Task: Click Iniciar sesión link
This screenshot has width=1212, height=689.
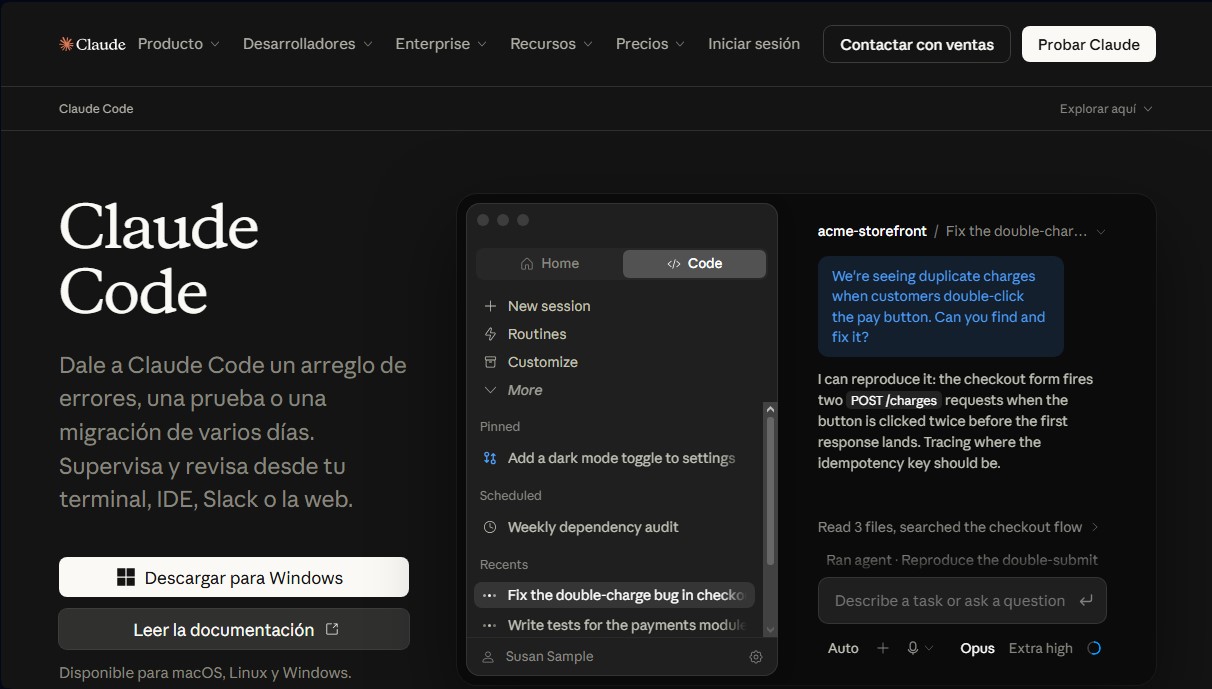Action: point(754,44)
